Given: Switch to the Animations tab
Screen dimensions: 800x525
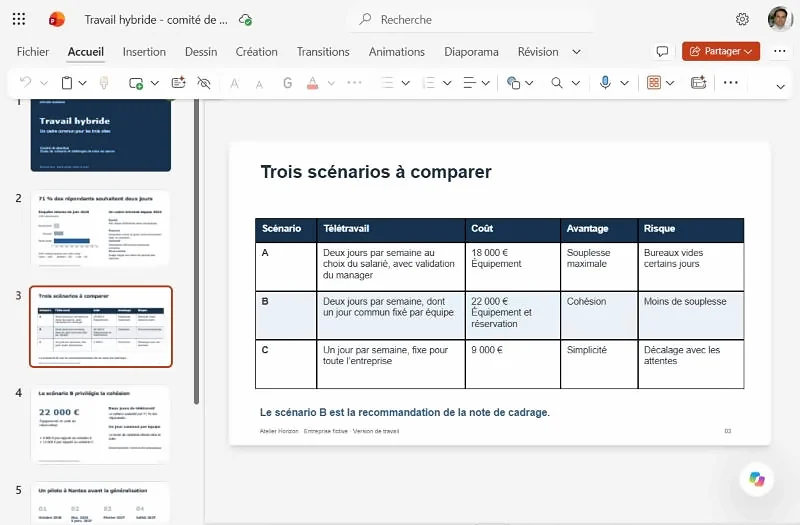Looking at the screenshot, I should 396,52.
